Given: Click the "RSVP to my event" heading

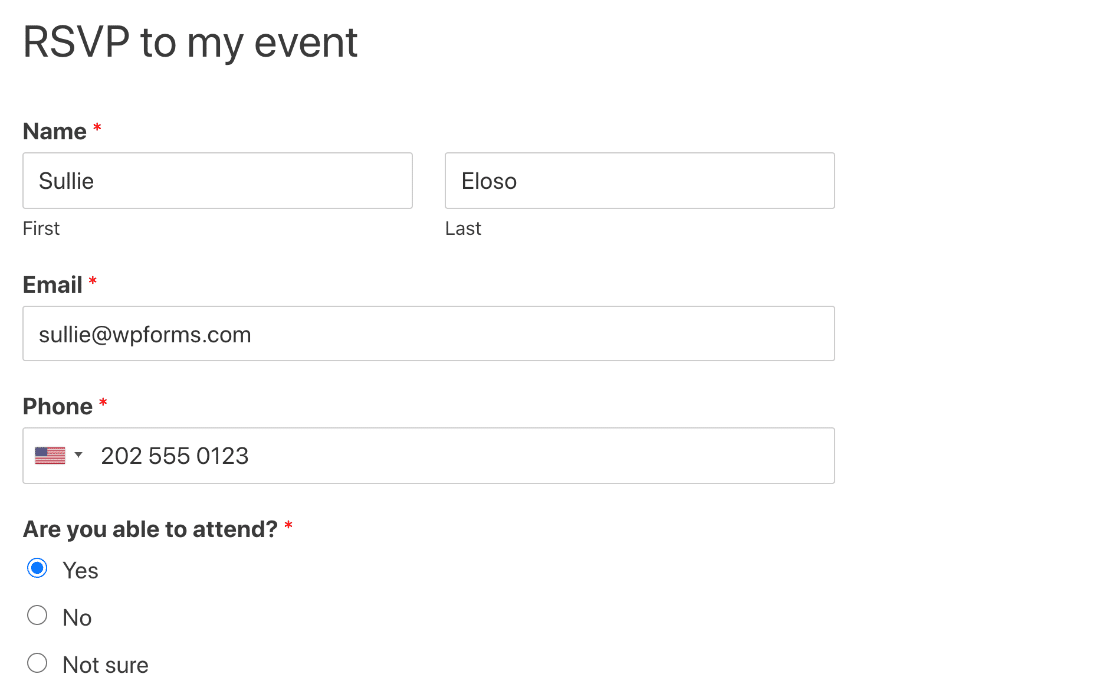Looking at the screenshot, I should point(190,43).
